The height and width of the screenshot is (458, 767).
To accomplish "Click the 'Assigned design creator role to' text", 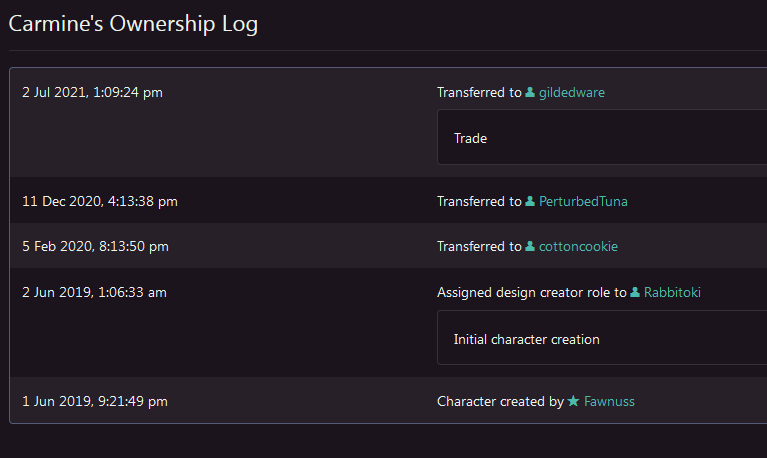I will (x=531, y=293).
